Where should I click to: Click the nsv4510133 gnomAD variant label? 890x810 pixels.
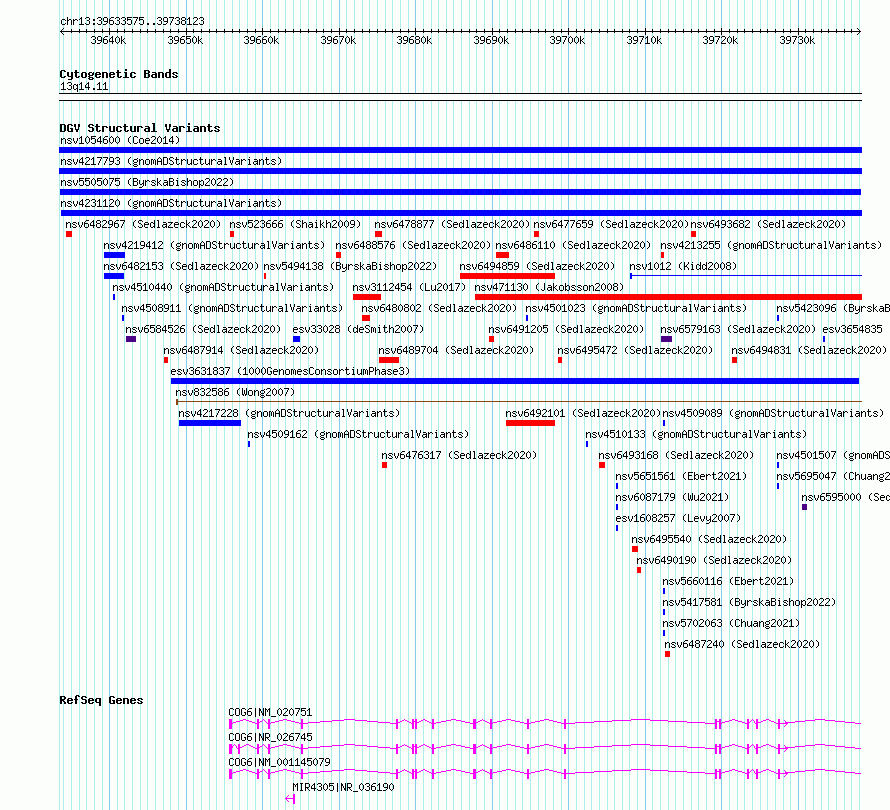pyautogui.click(x=696, y=434)
